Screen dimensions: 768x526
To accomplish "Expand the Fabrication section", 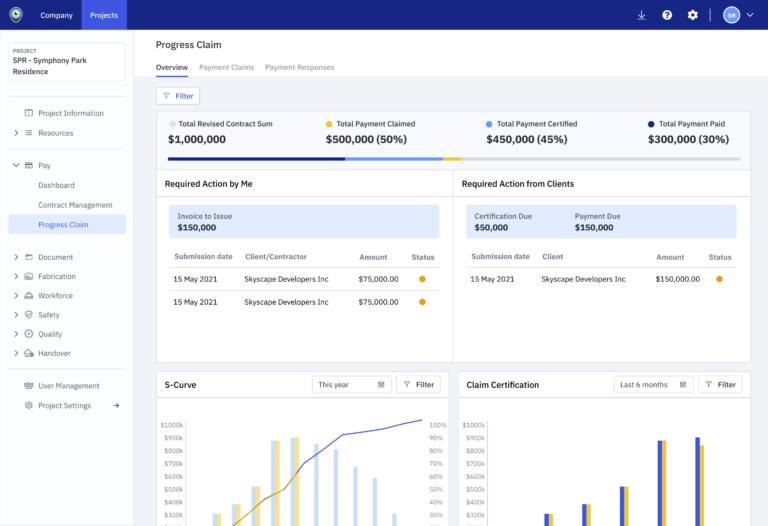I will point(16,276).
